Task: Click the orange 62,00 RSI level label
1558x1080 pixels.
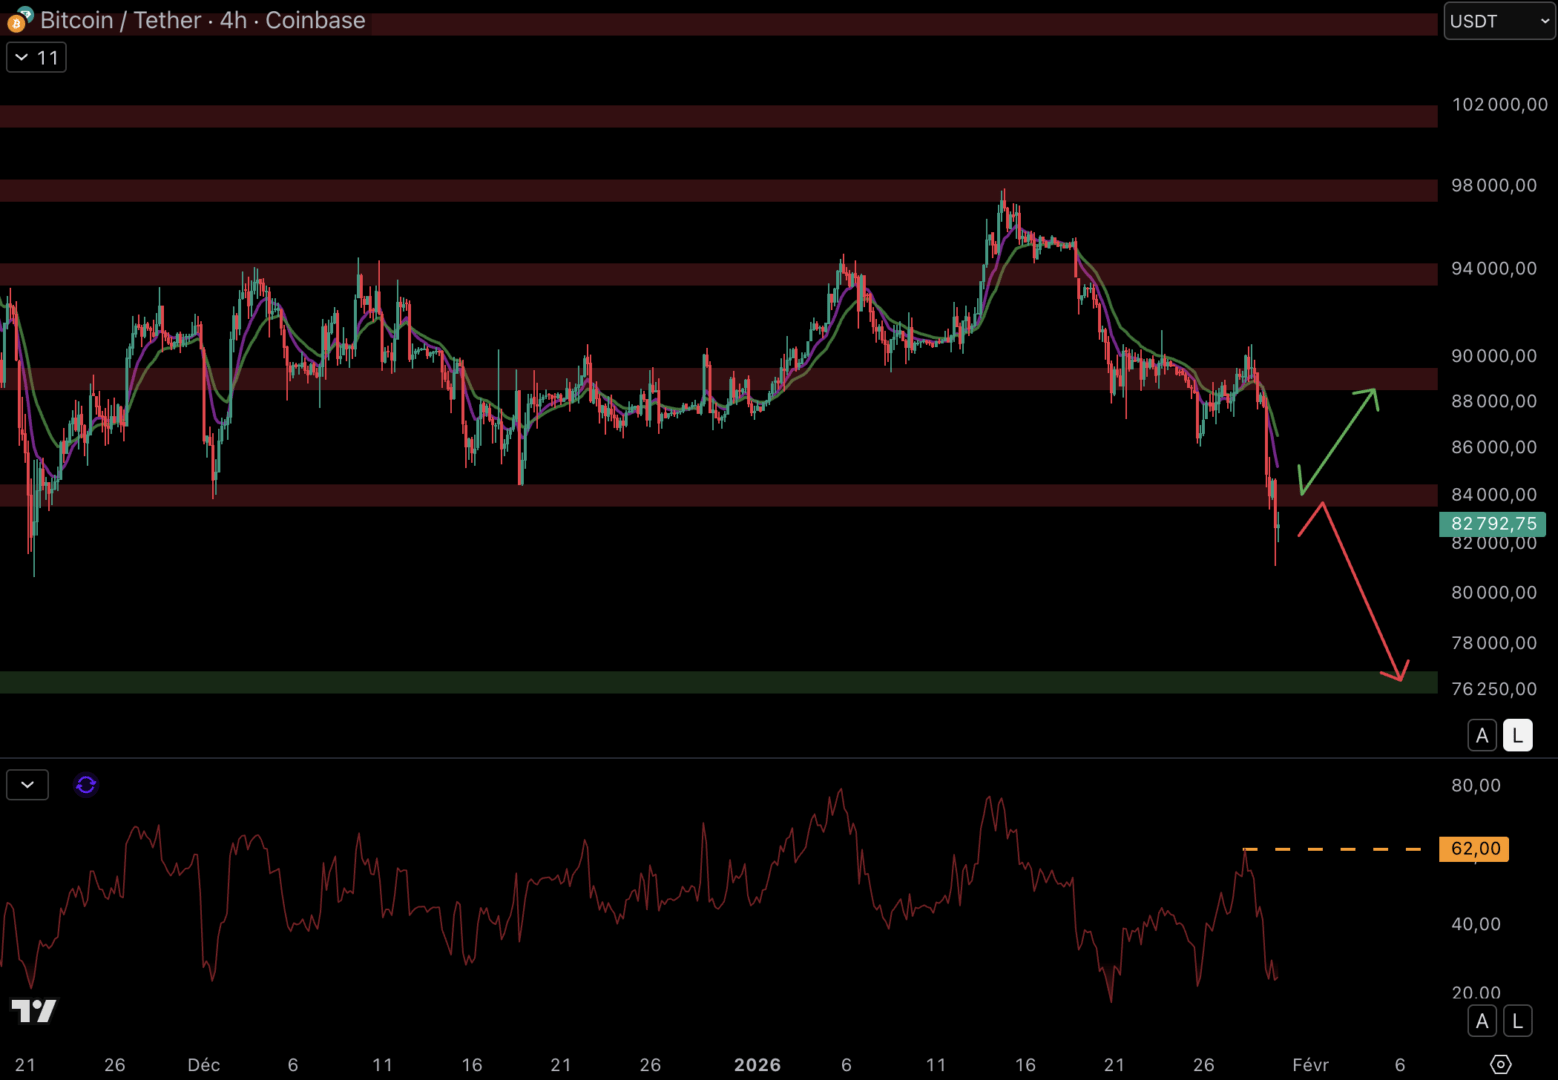Action: pyautogui.click(x=1474, y=849)
